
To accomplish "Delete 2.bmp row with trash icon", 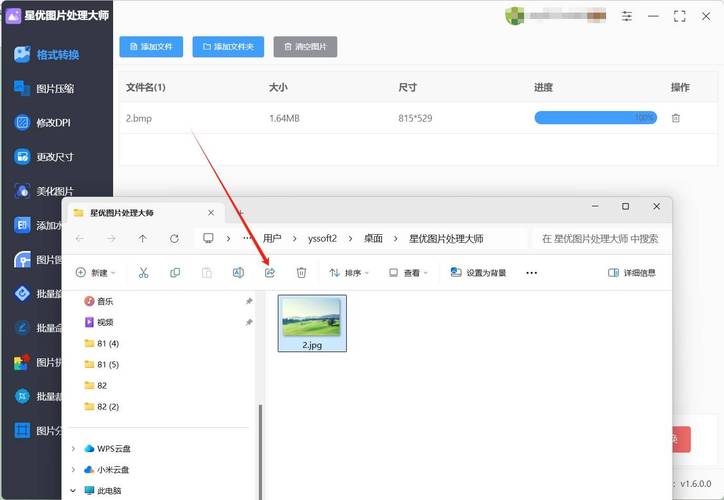I will coord(676,118).
